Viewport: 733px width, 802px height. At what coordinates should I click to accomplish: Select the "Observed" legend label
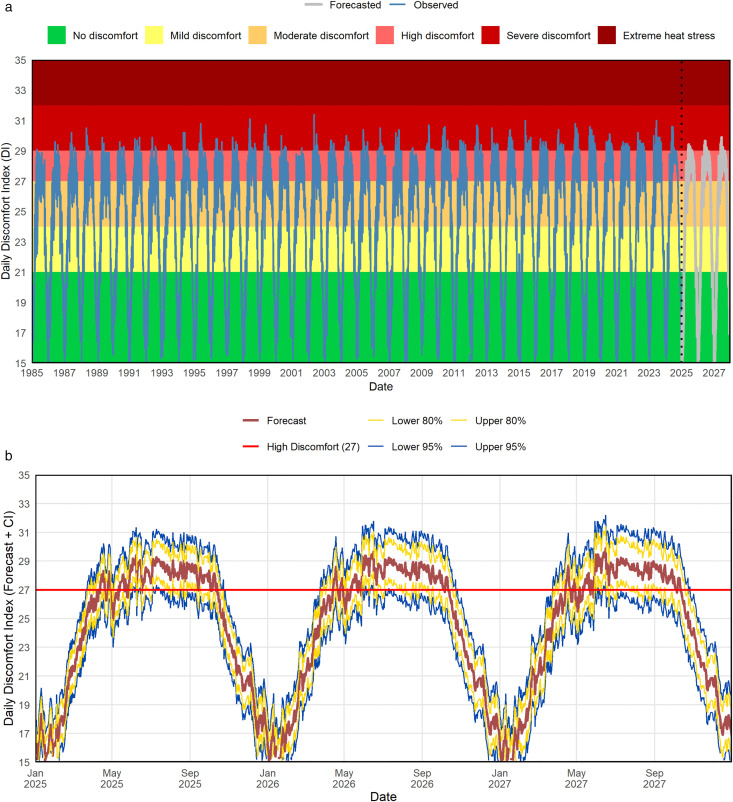coord(436,5)
